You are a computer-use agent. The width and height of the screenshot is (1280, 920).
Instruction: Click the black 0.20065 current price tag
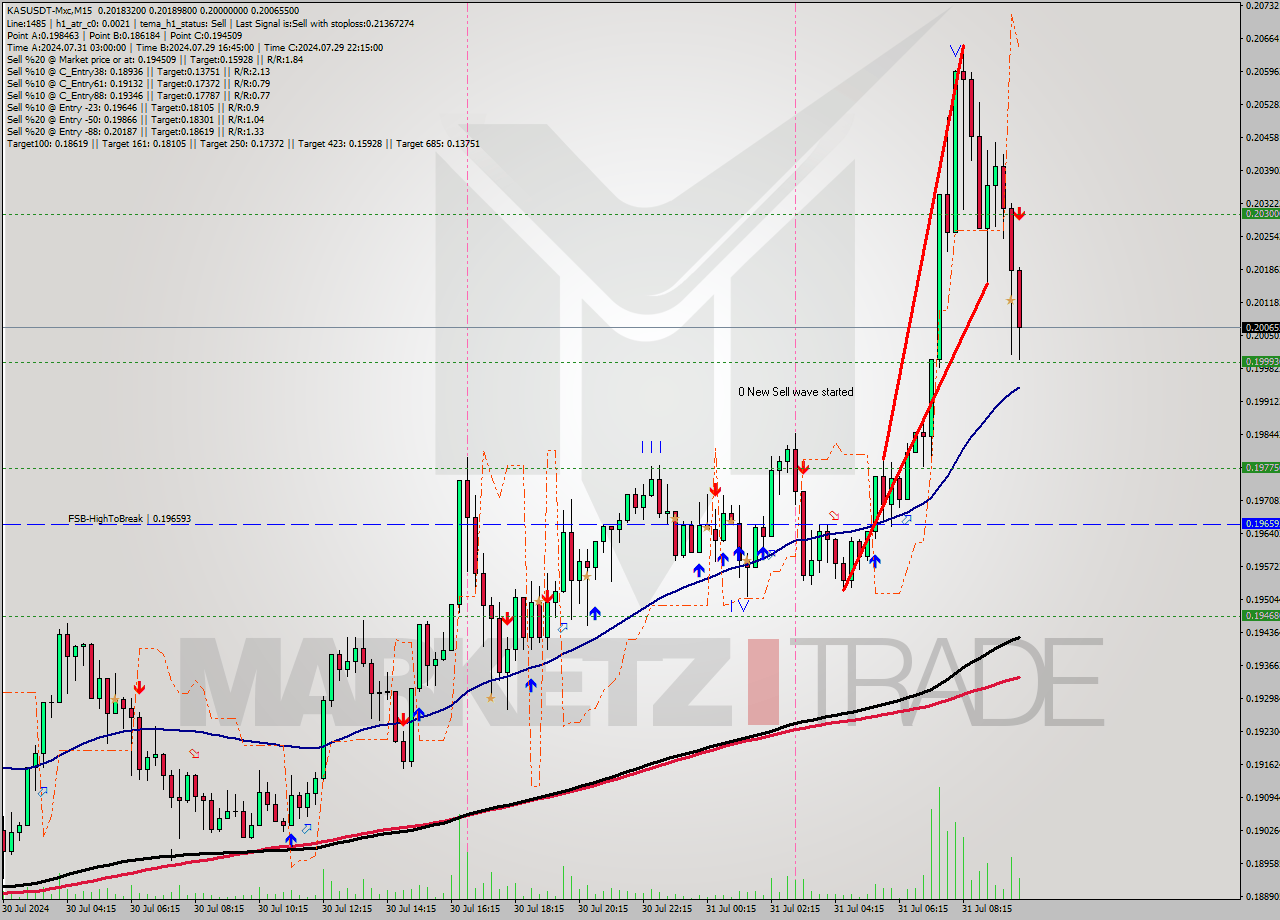[x=1260, y=327]
